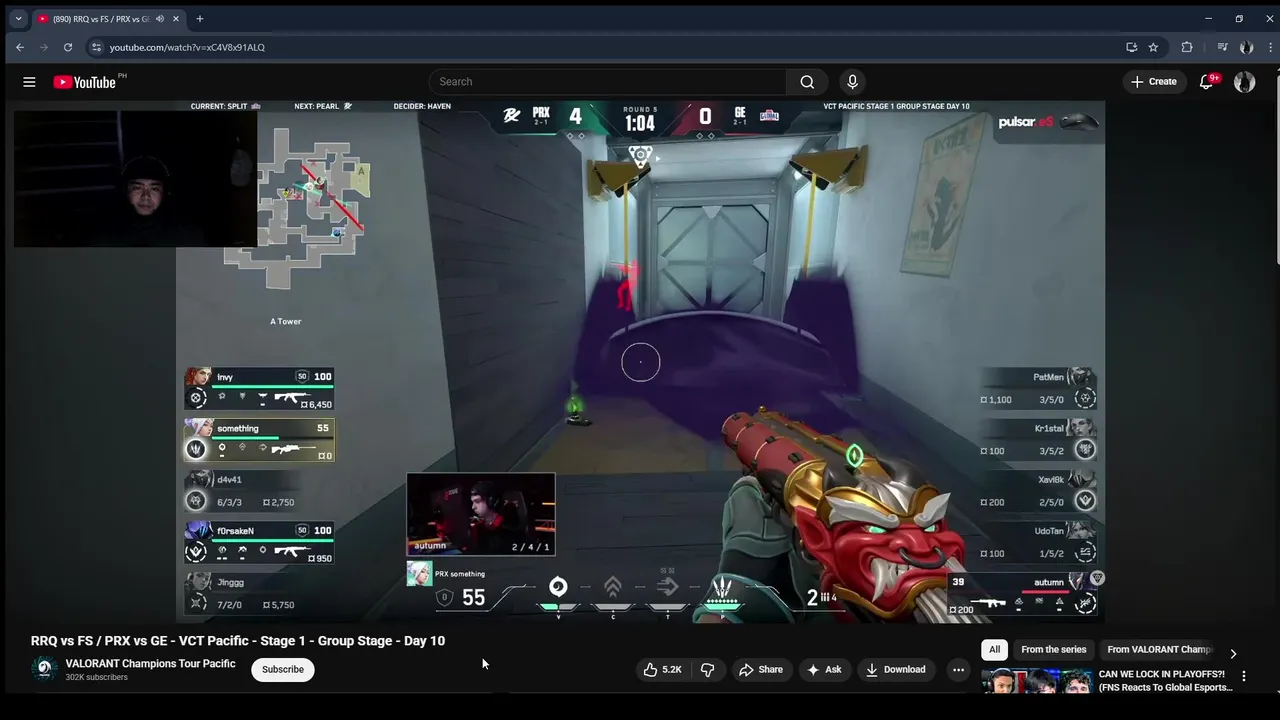Start voice search with the microphone icon
Viewport: 1280px width, 720px height.
[852, 82]
